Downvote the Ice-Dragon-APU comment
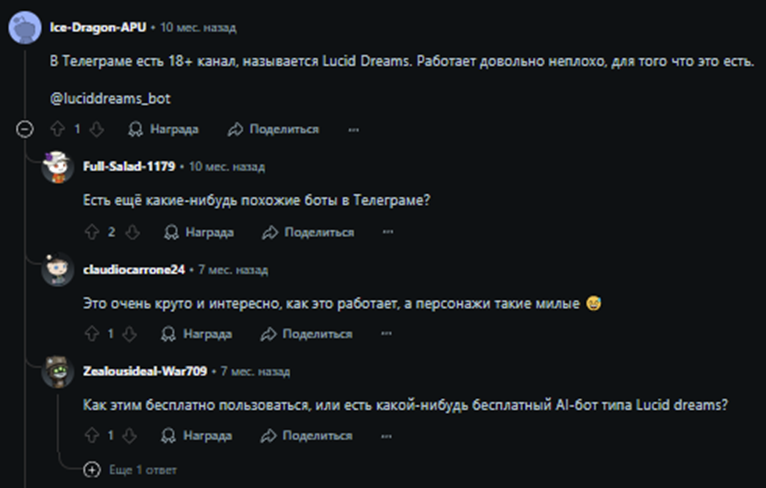The image size is (766, 488). point(97,129)
